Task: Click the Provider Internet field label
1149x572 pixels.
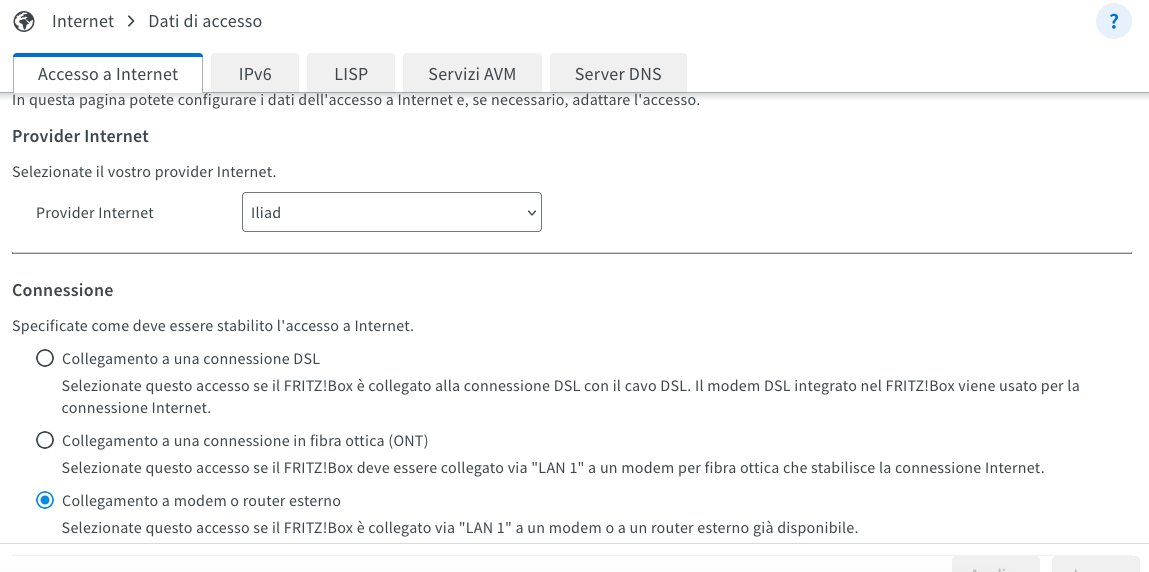Action: [95, 213]
